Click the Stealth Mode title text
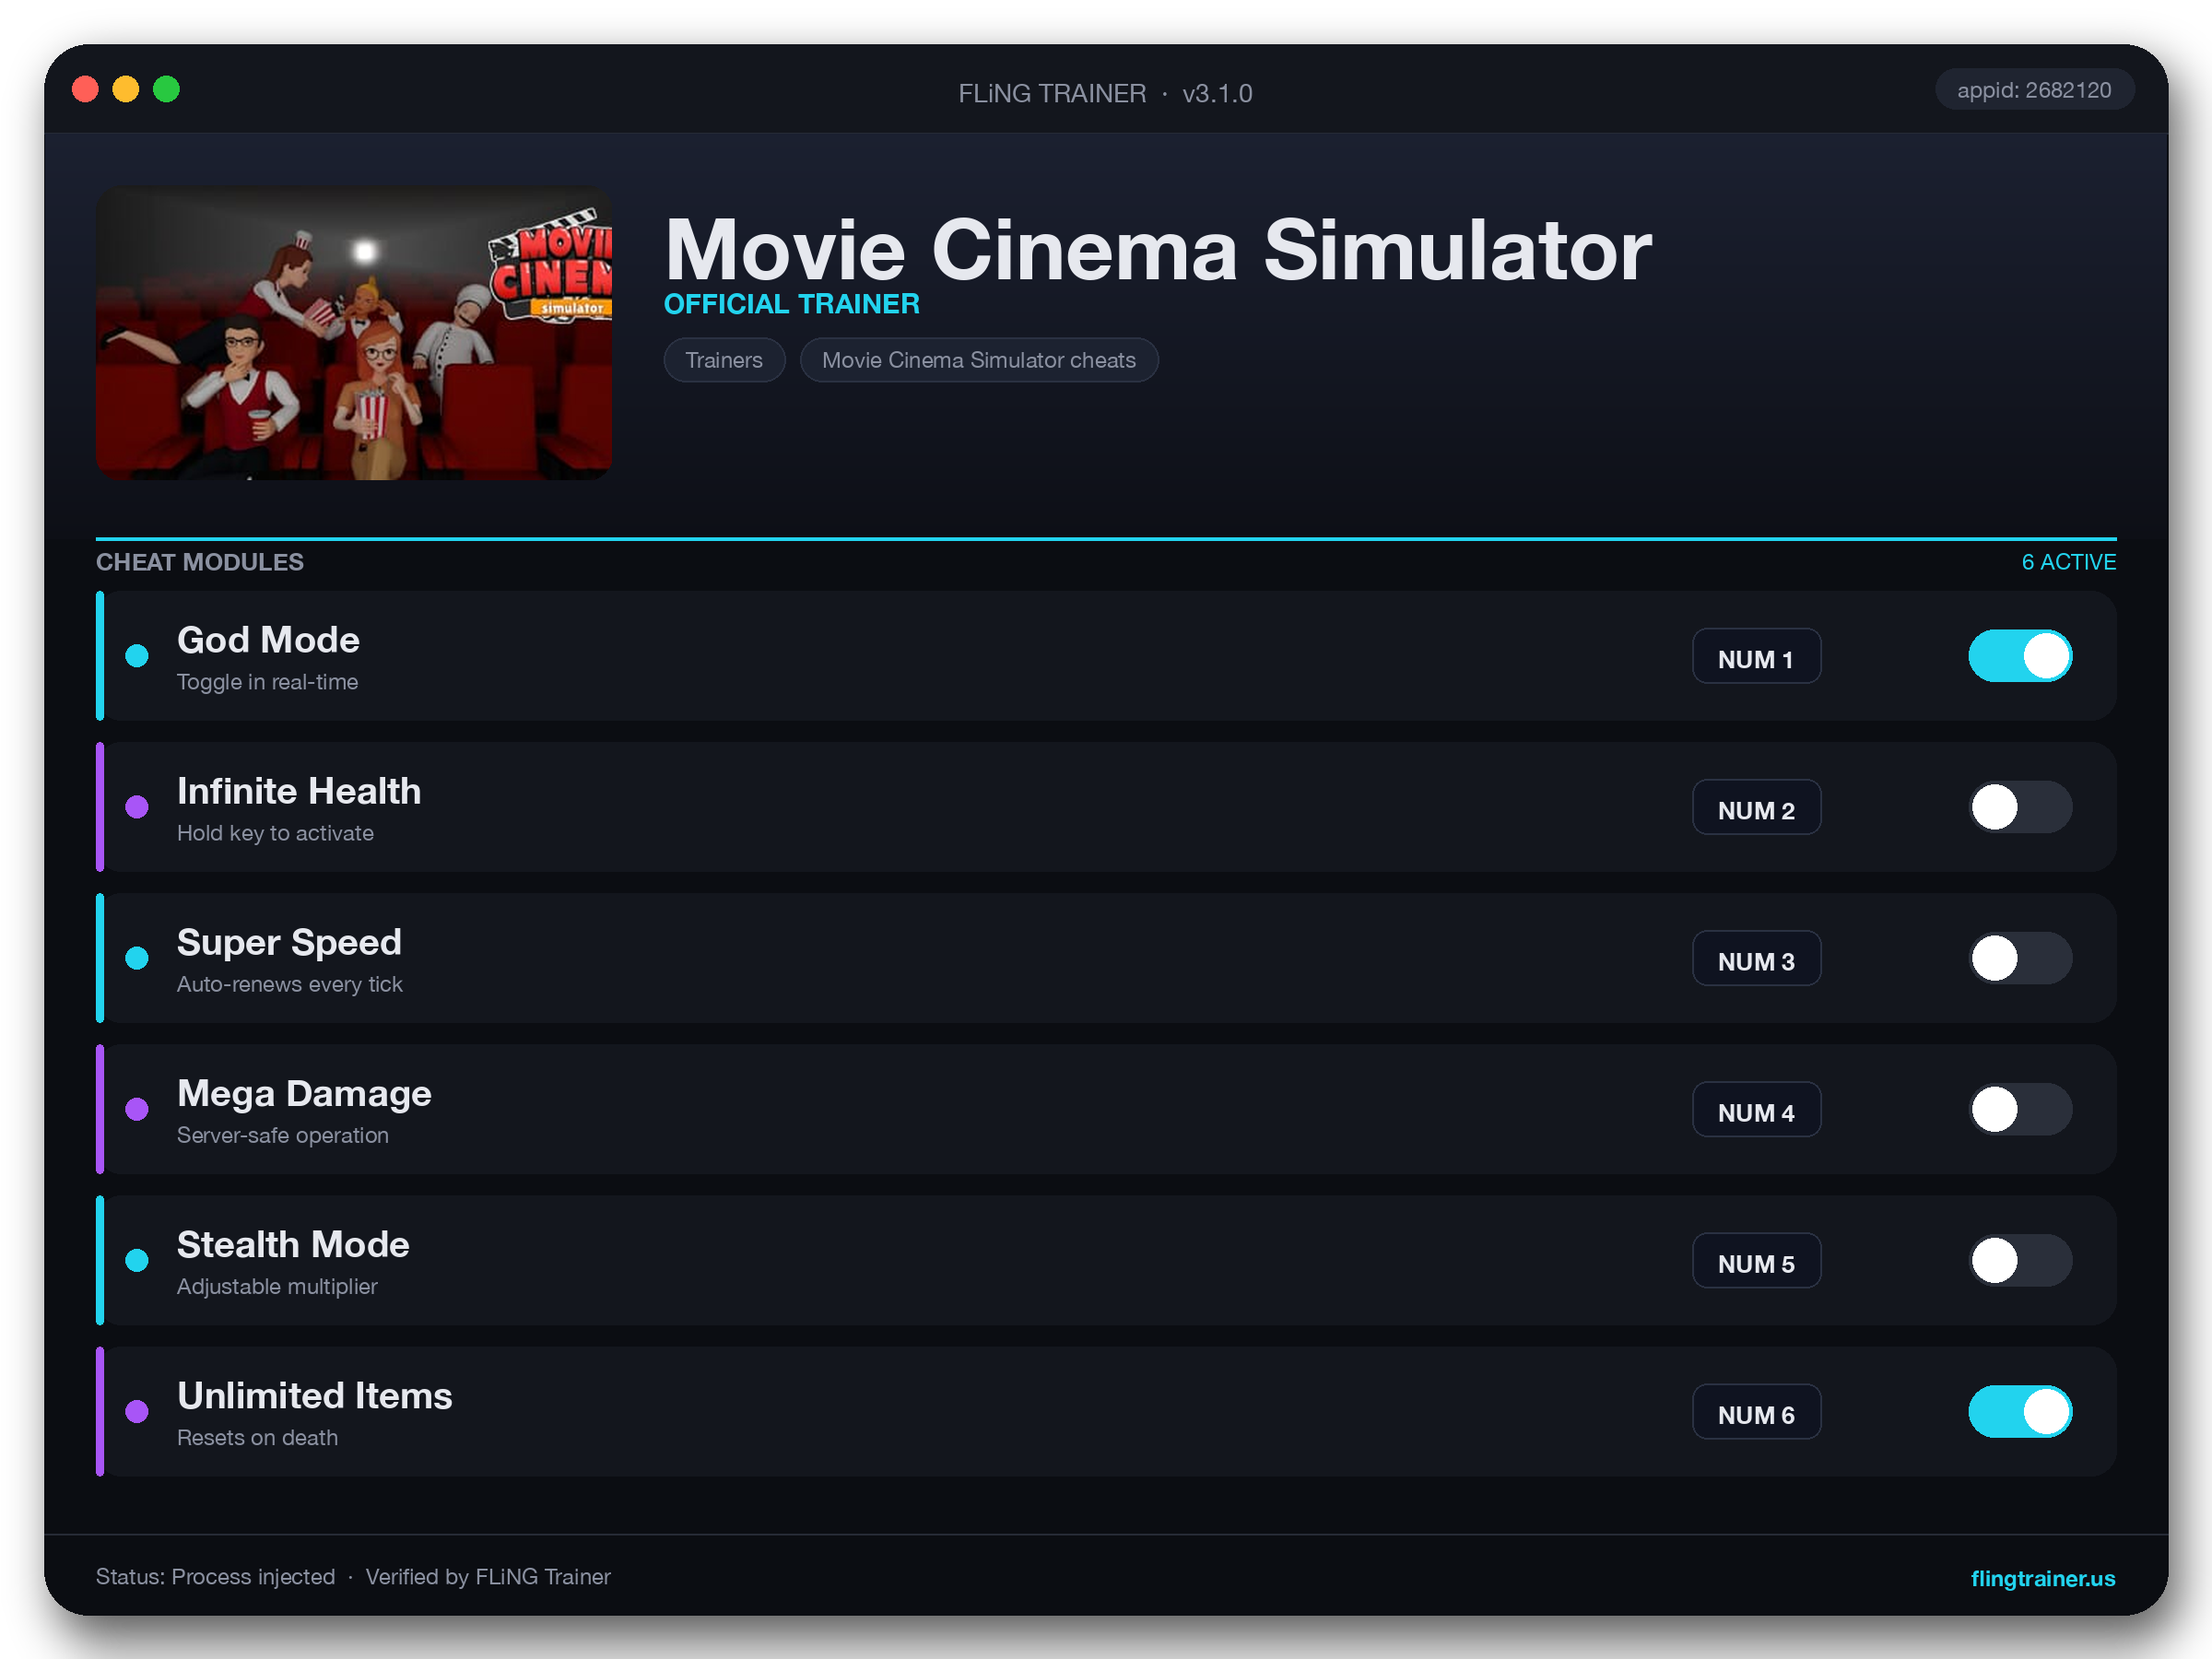 click(x=293, y=1244)
